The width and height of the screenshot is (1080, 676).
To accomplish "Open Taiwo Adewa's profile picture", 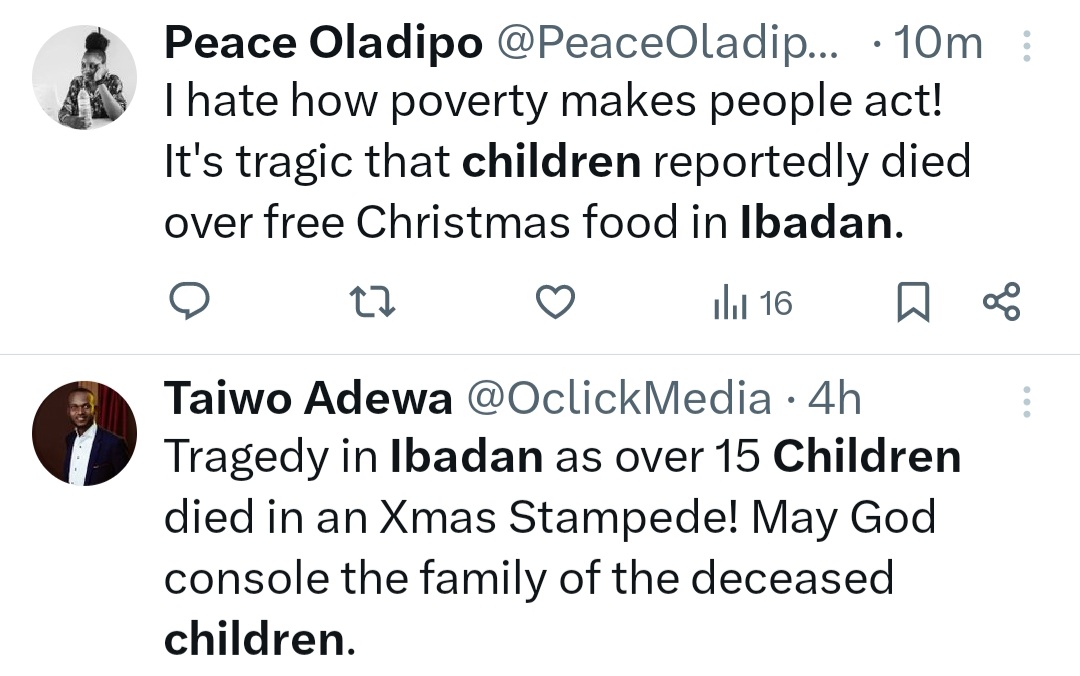I will point(84,432).
